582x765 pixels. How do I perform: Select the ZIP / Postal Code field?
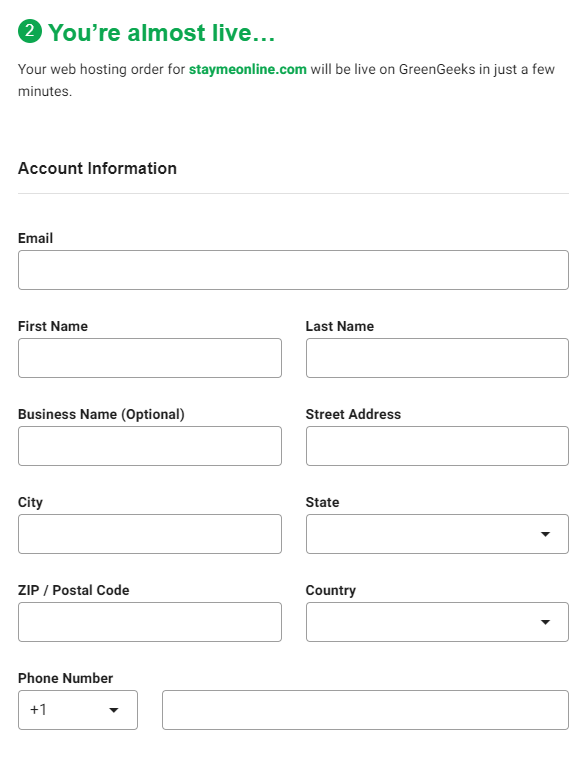click(150, 622)
